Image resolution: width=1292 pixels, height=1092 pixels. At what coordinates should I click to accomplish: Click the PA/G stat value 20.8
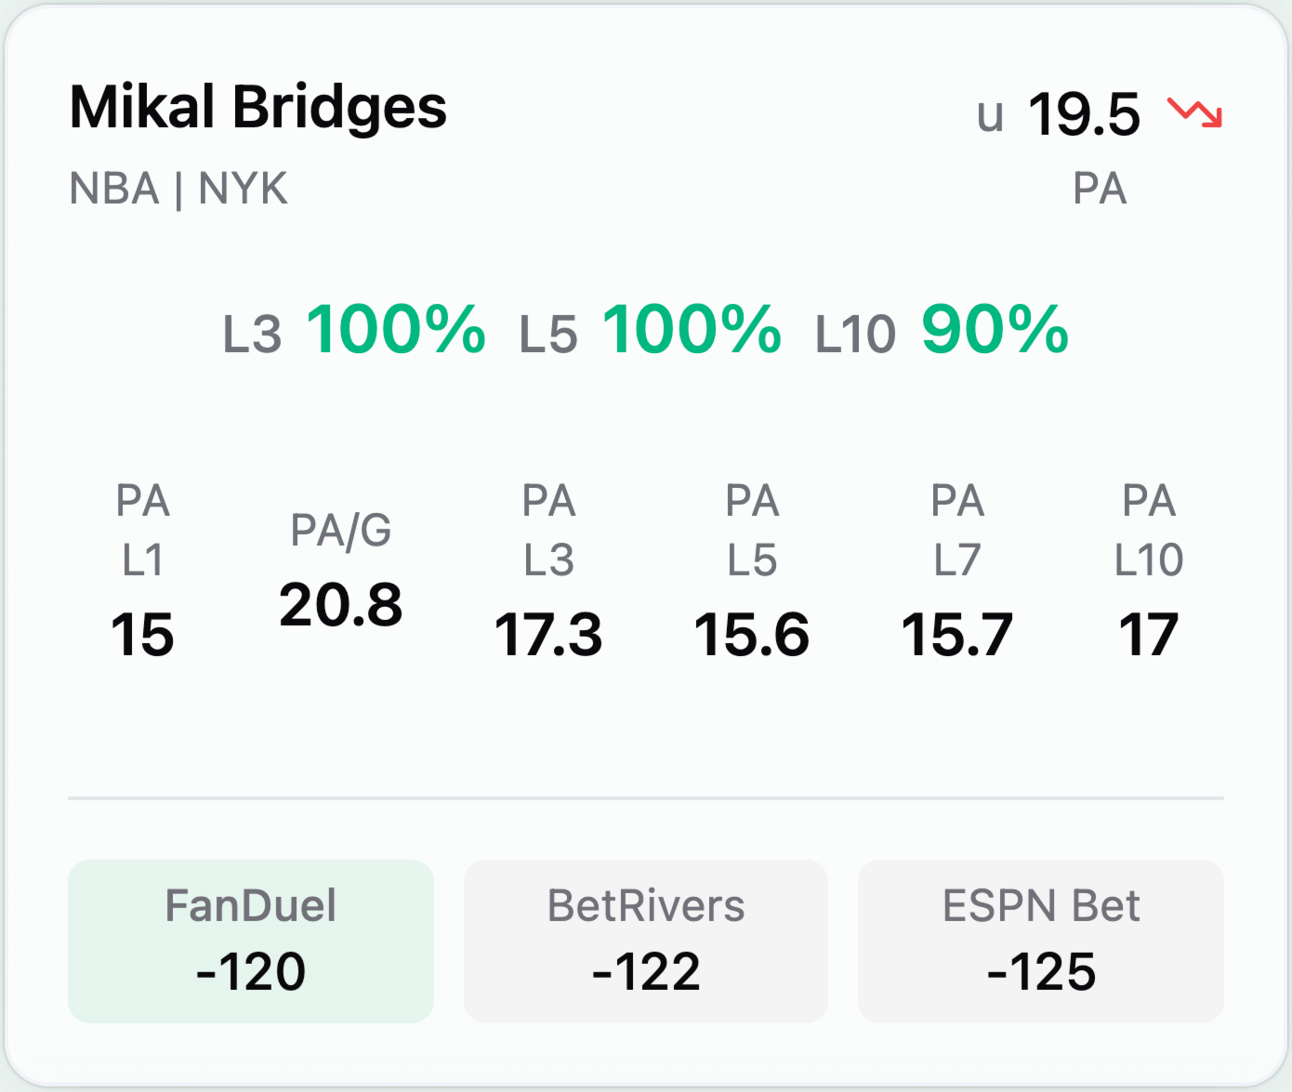click(x=341, y=605)
